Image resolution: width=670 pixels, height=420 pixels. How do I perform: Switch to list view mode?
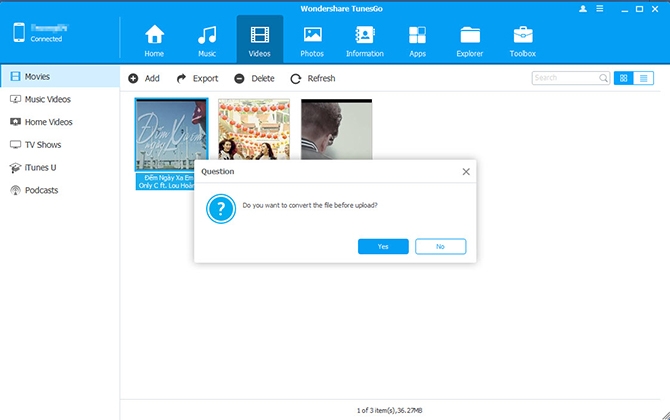[x=644, y=78]
